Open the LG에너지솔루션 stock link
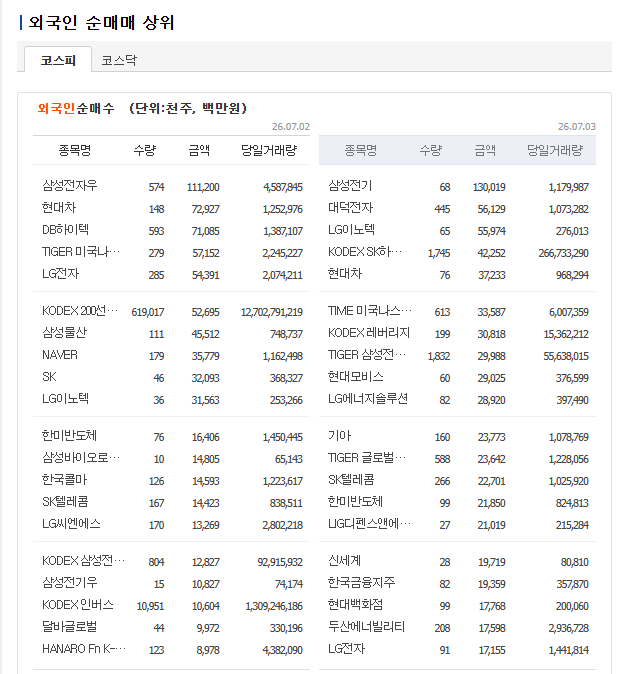 pyautogui.click(x=368, y=399)
